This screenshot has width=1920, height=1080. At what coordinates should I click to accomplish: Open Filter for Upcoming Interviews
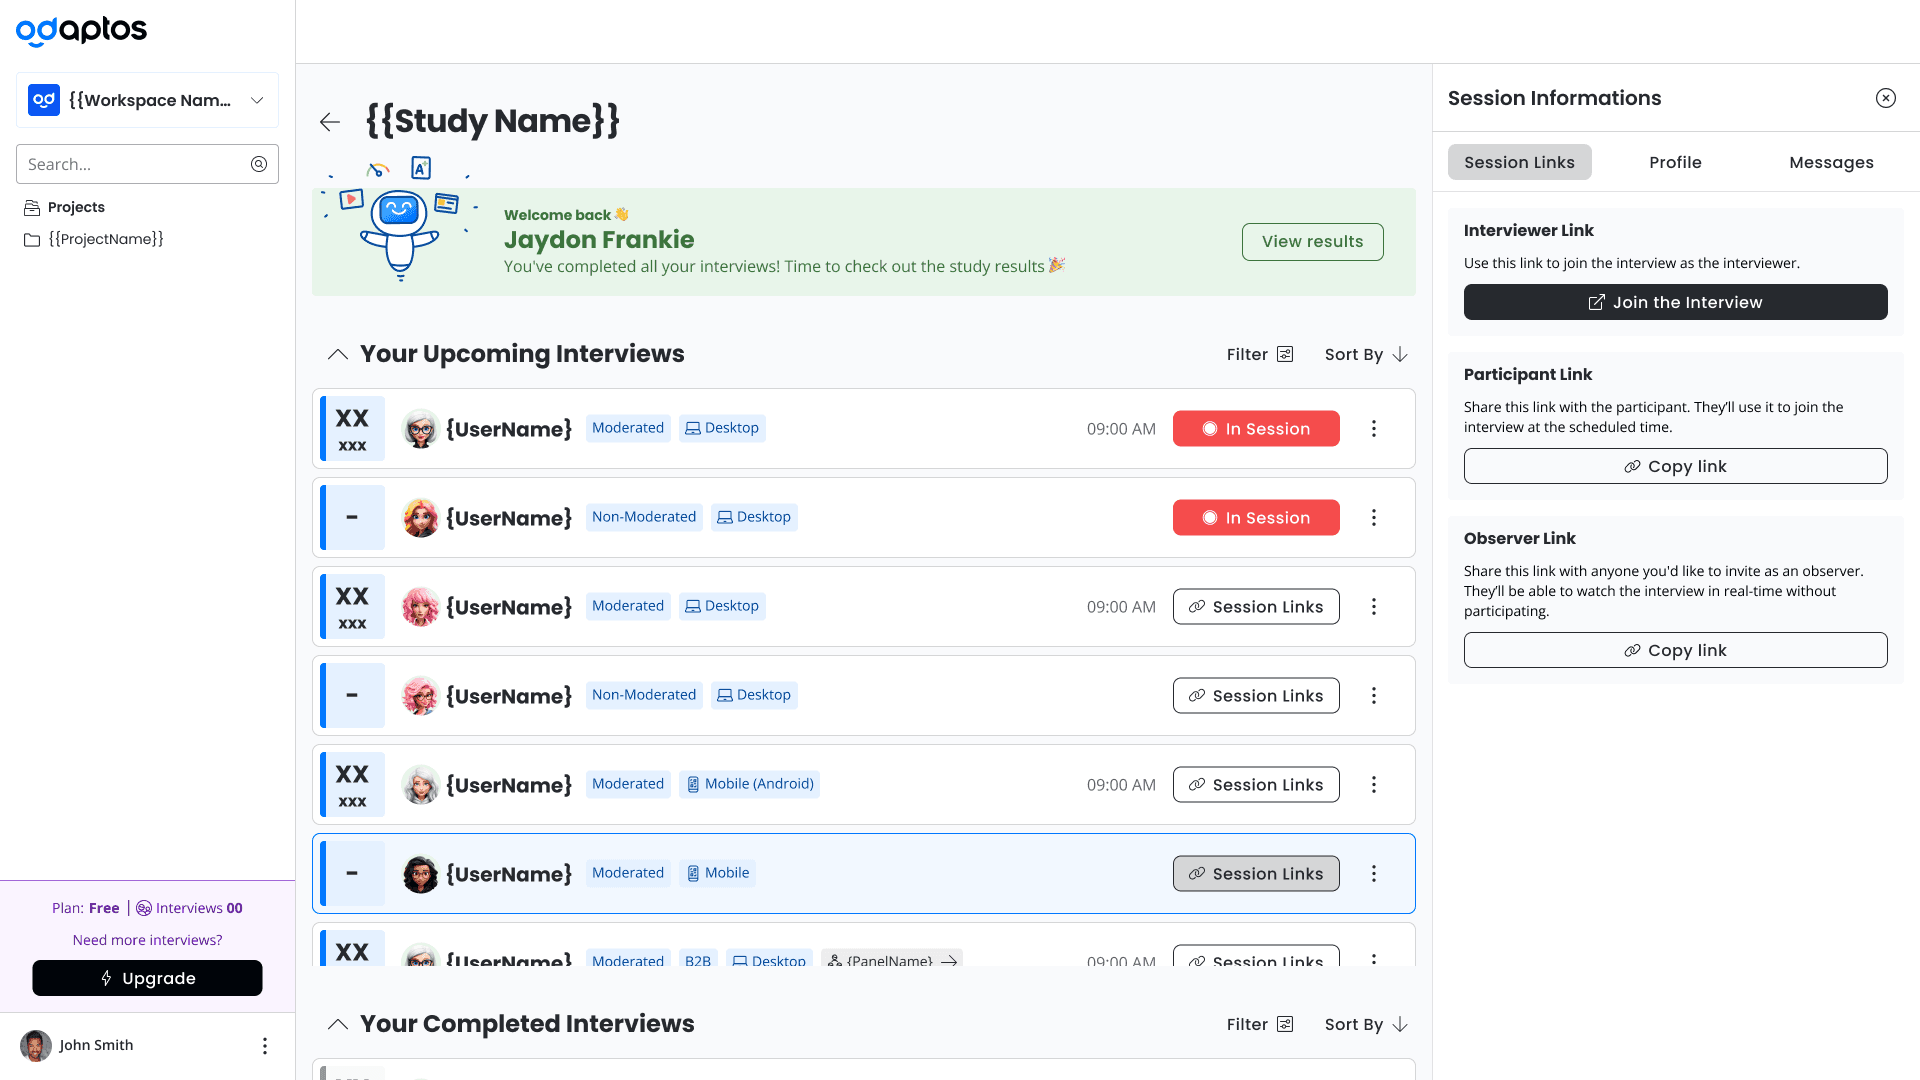[1260, 354]
